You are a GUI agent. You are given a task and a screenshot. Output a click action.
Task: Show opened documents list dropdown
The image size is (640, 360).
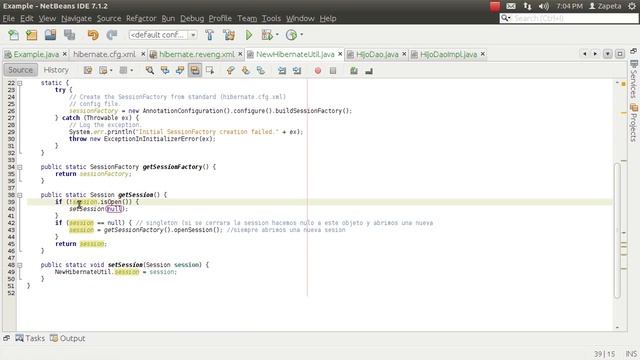[608, 54]
